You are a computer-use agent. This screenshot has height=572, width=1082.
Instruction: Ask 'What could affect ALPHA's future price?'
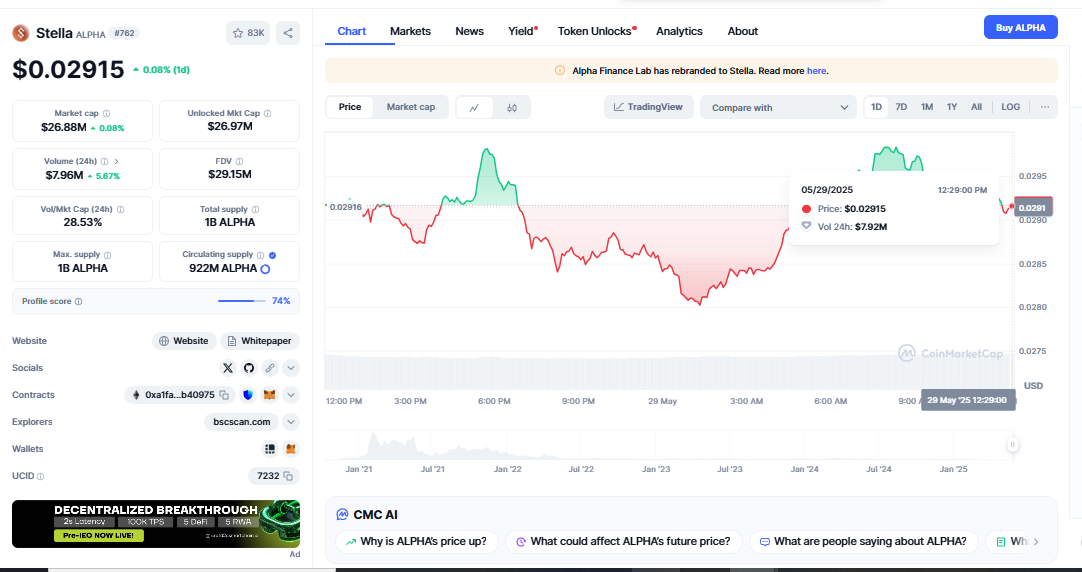pos(623,542)
